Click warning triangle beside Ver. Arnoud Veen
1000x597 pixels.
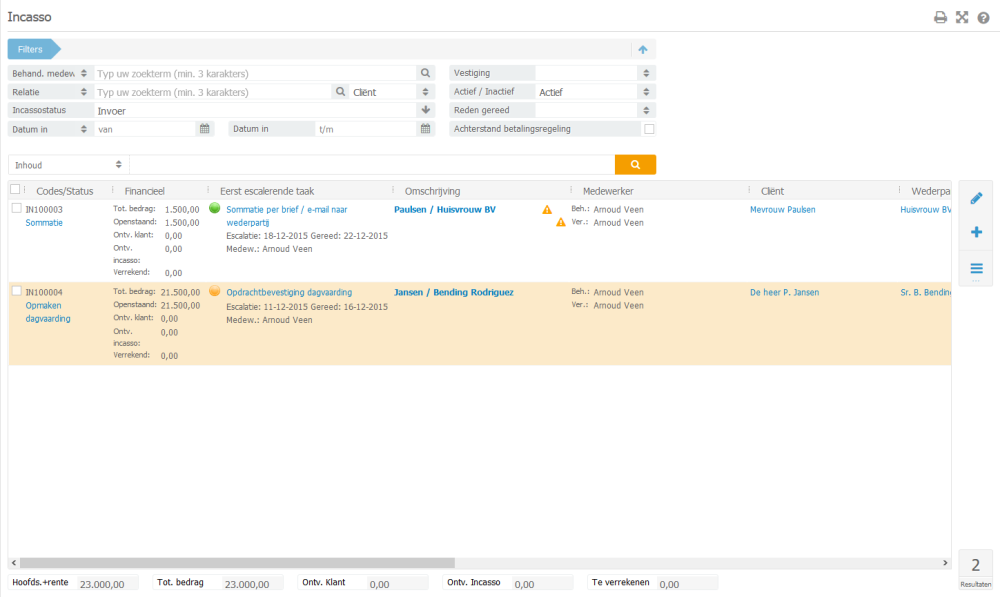(x=561, y=223)
